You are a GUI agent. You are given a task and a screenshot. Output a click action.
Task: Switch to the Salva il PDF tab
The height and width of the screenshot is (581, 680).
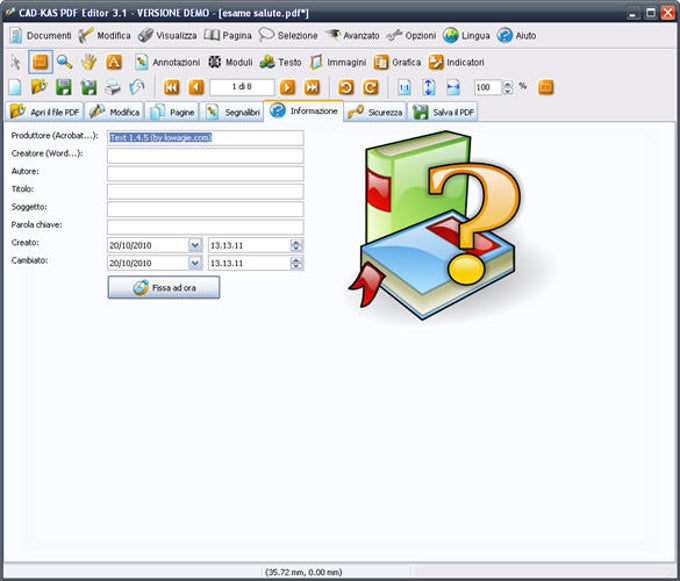(x=443, y=112)
